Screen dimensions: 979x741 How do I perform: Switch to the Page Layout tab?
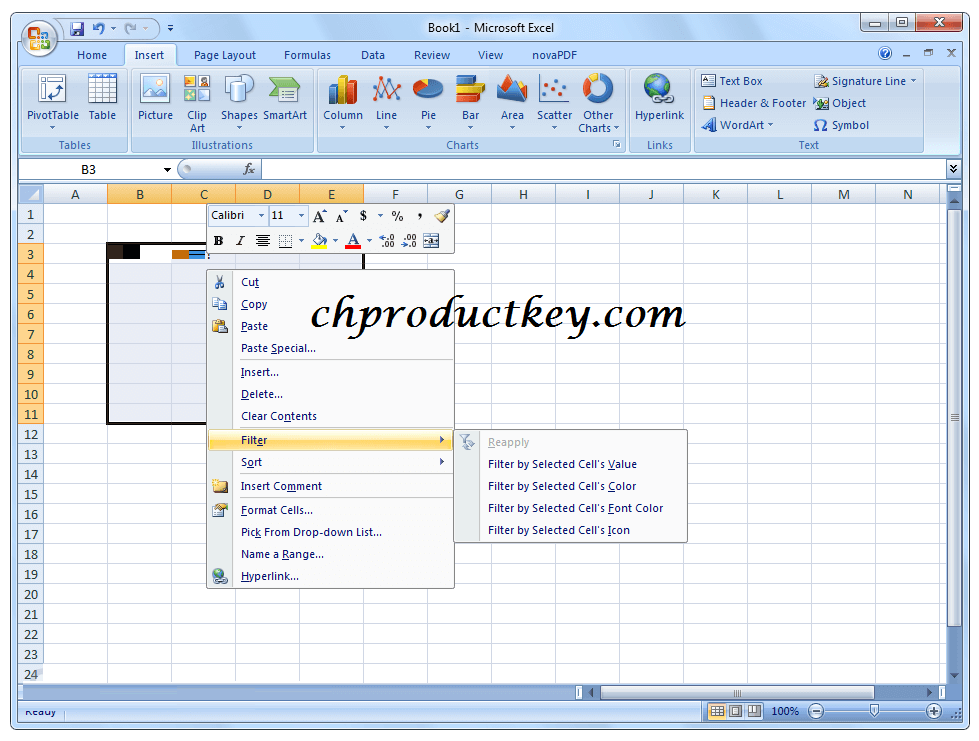click(x=225, y=55)
